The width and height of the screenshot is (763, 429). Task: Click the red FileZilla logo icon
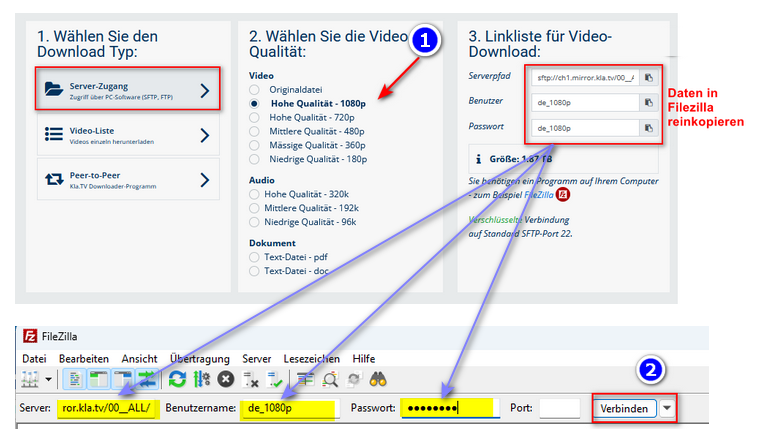(x=563, y=195)
